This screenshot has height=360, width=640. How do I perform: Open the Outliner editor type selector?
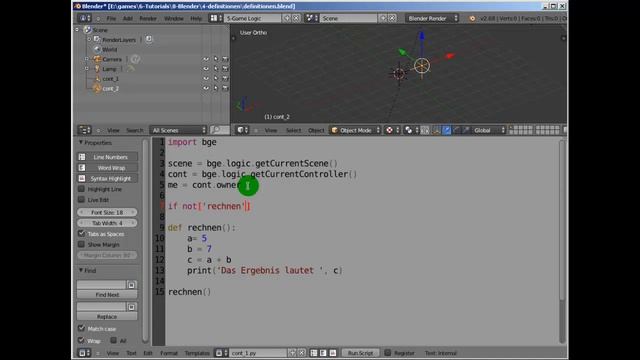tap(84, 130)
